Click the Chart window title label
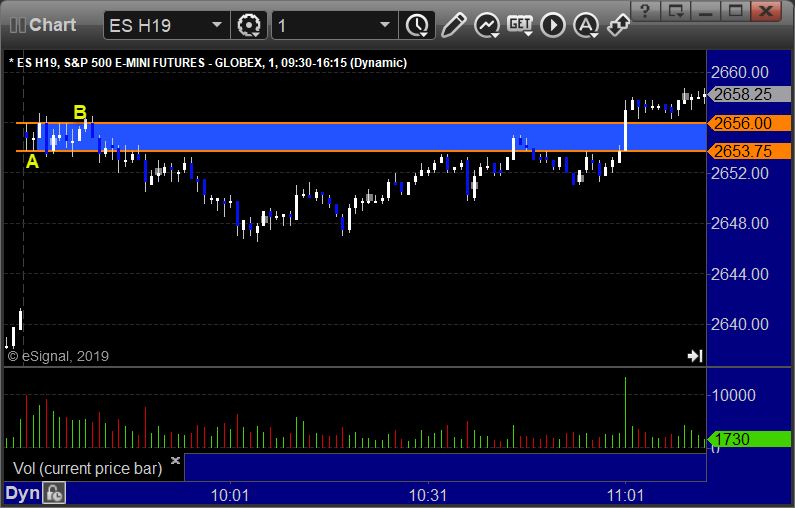Image resolution: width=795 pixels, height=508 pixels. pyautogui.click(x=52, y=25)
